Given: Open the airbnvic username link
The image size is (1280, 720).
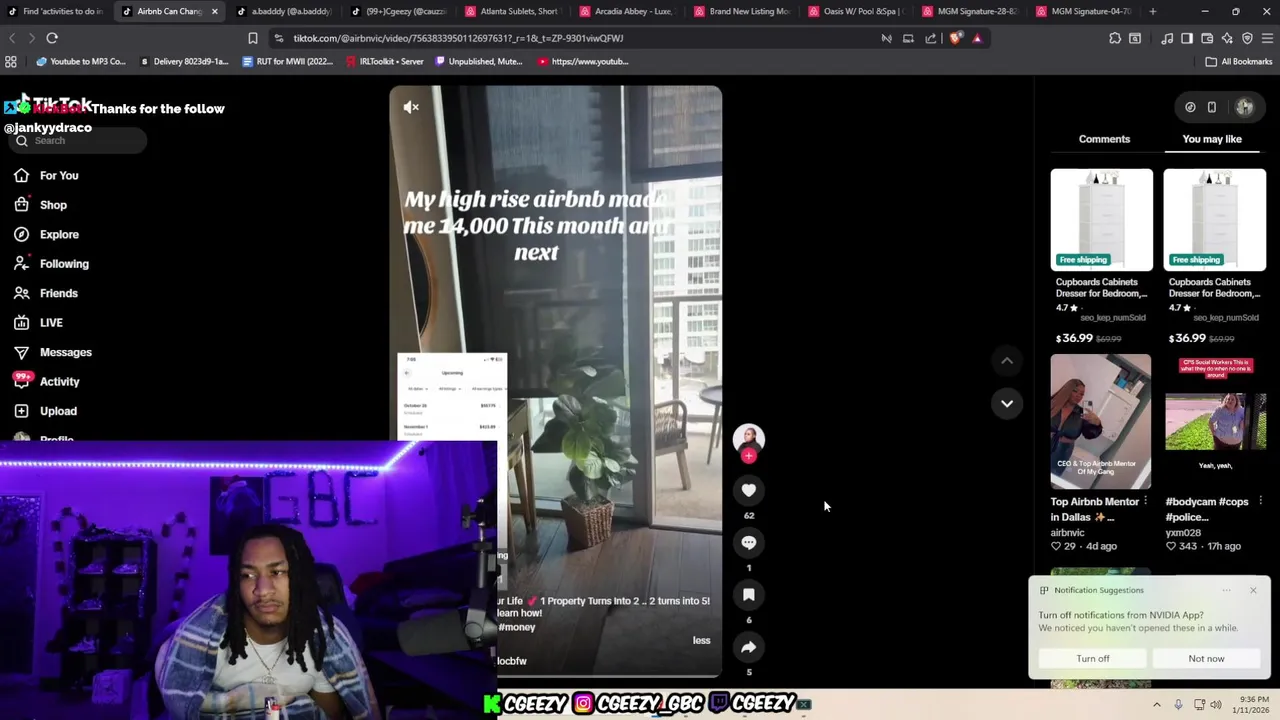Looking at the screenshot, I should [1067, 533].
